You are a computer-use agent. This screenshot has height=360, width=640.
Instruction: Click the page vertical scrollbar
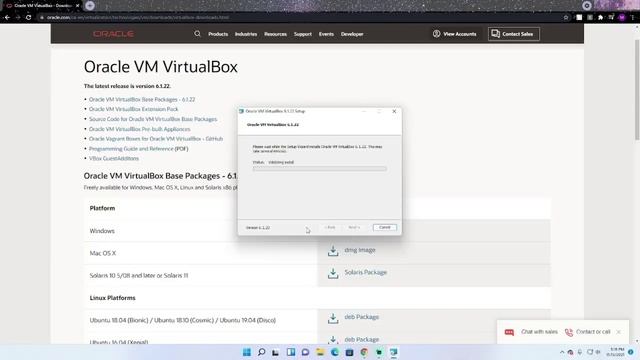click(637, 90)
